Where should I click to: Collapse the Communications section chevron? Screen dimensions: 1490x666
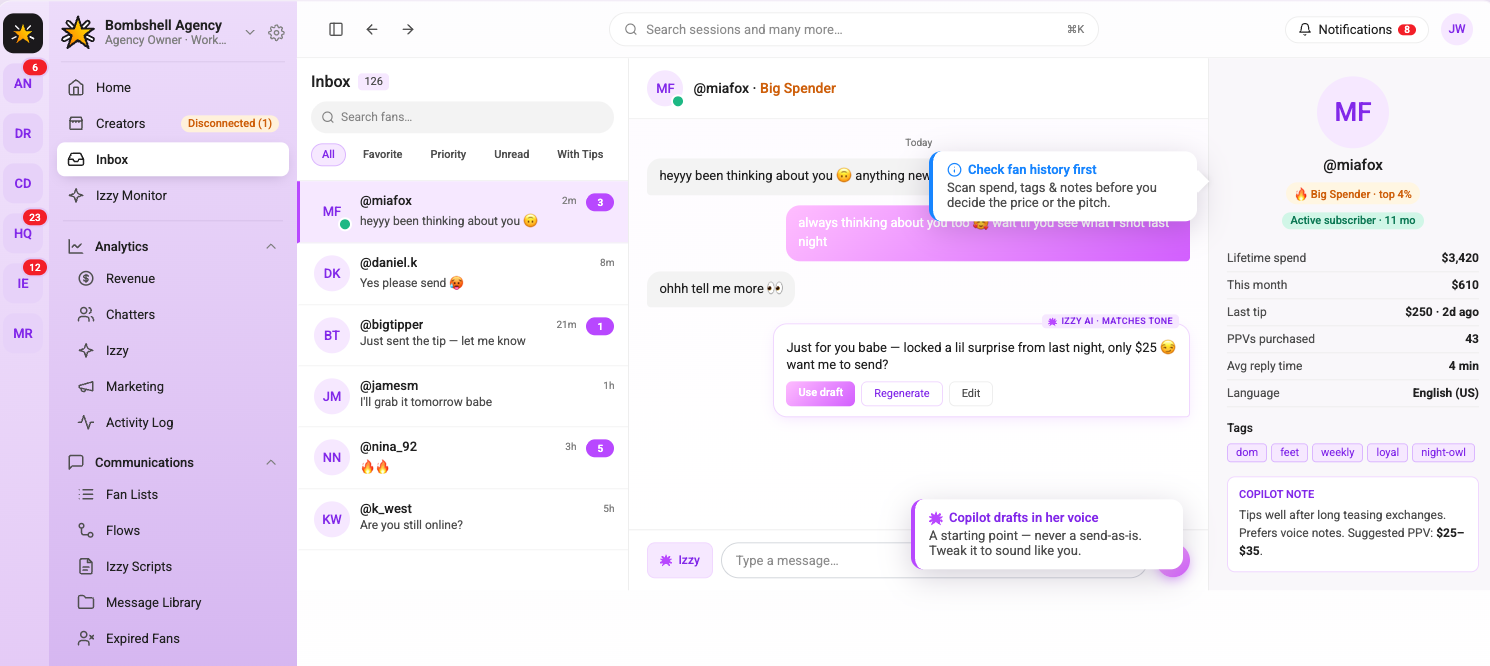[x=270, y=463]
